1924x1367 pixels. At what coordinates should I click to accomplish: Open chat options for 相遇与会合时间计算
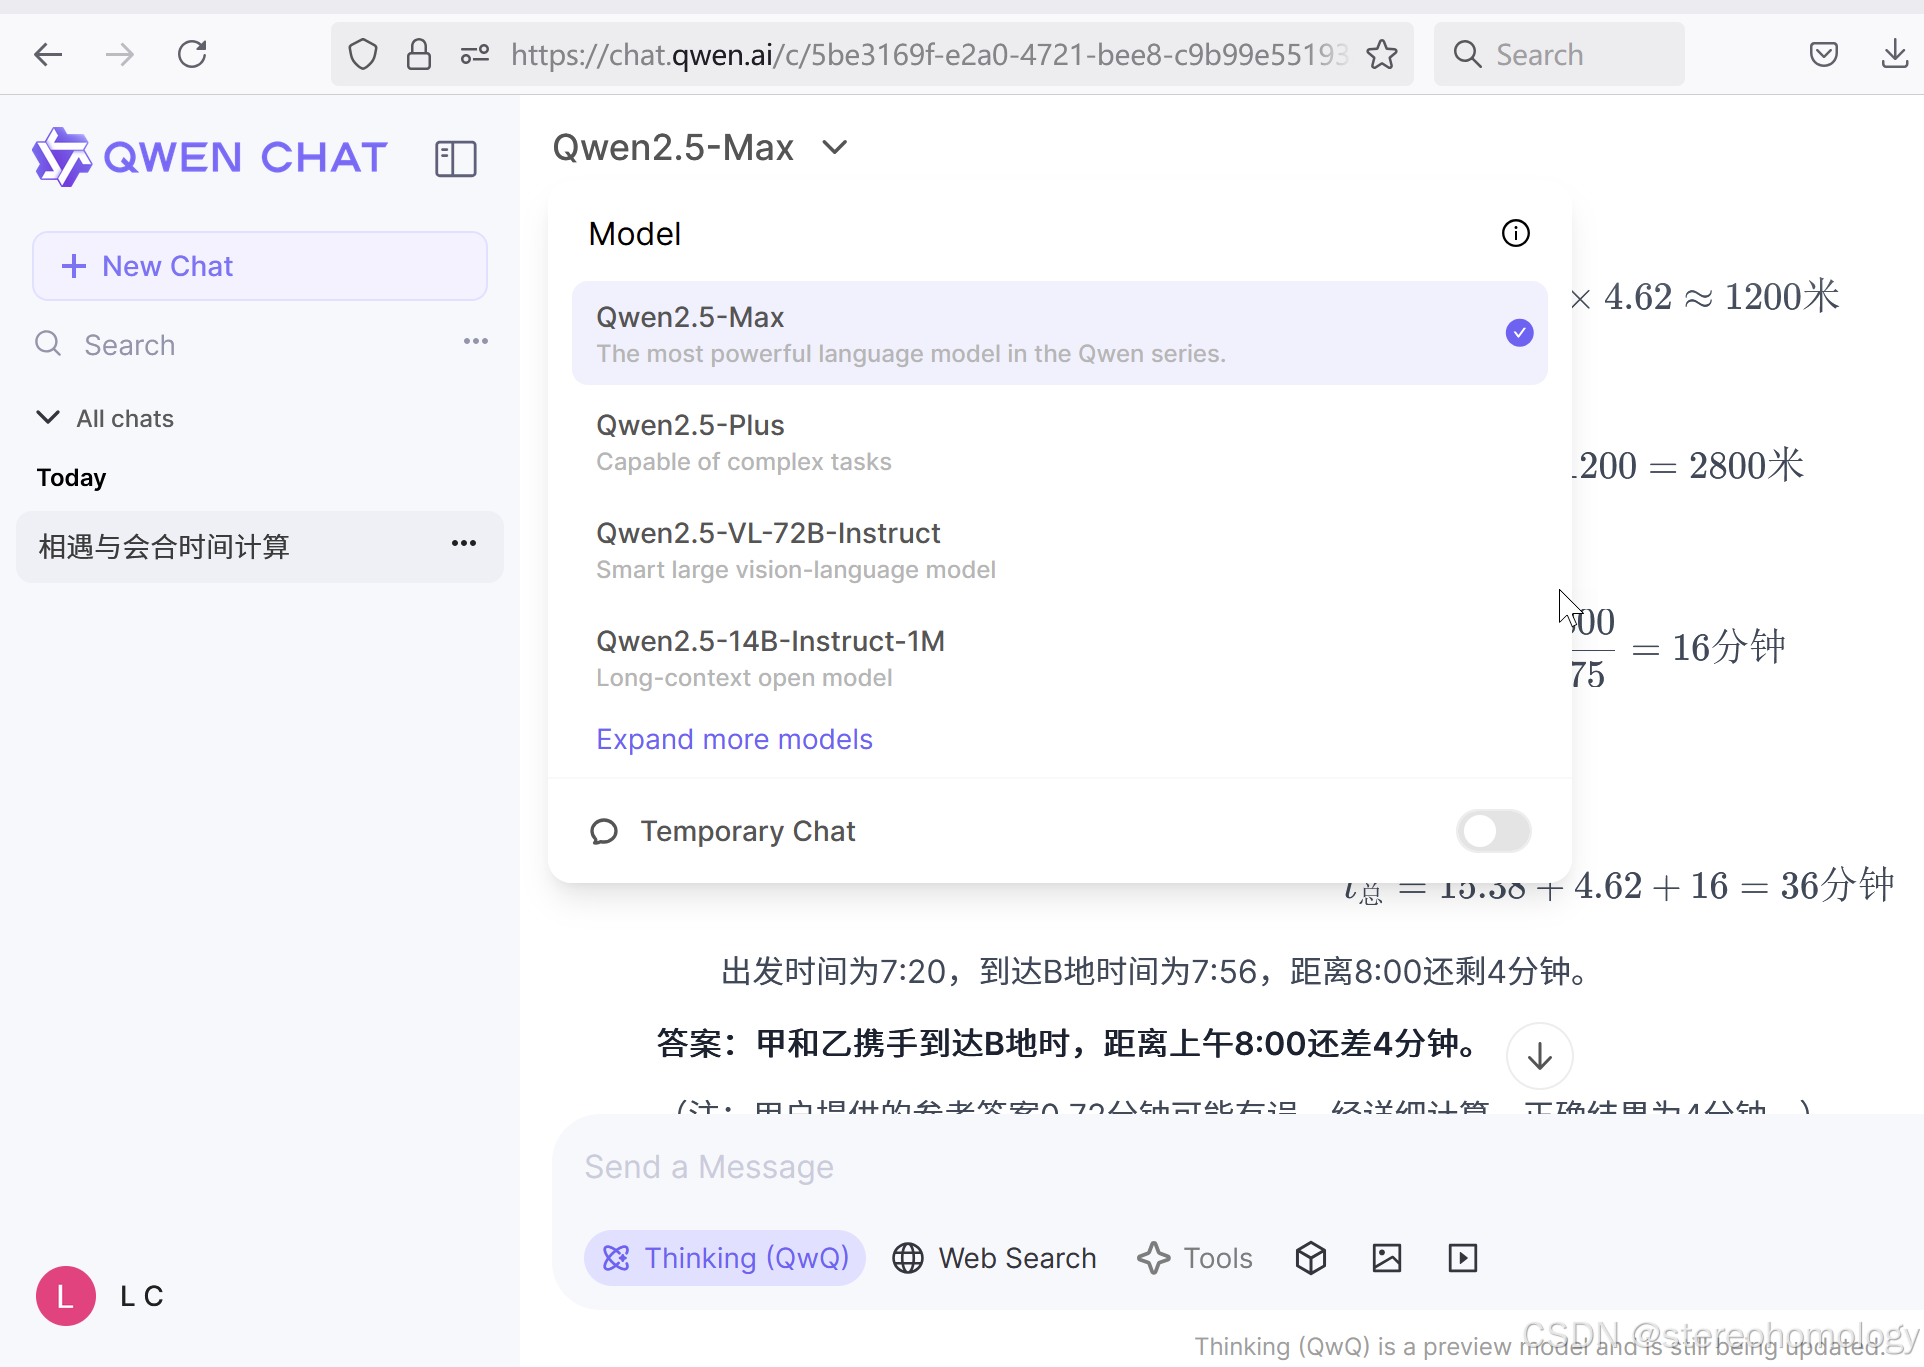[463, 544]
